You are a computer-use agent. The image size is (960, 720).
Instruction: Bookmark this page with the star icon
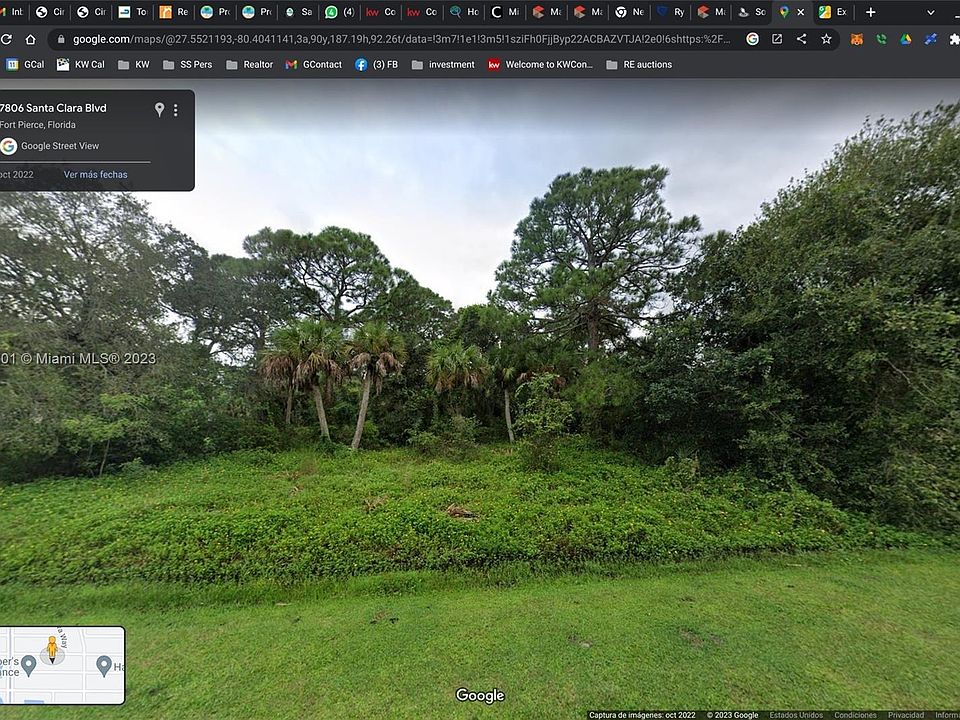pos(826,39)
